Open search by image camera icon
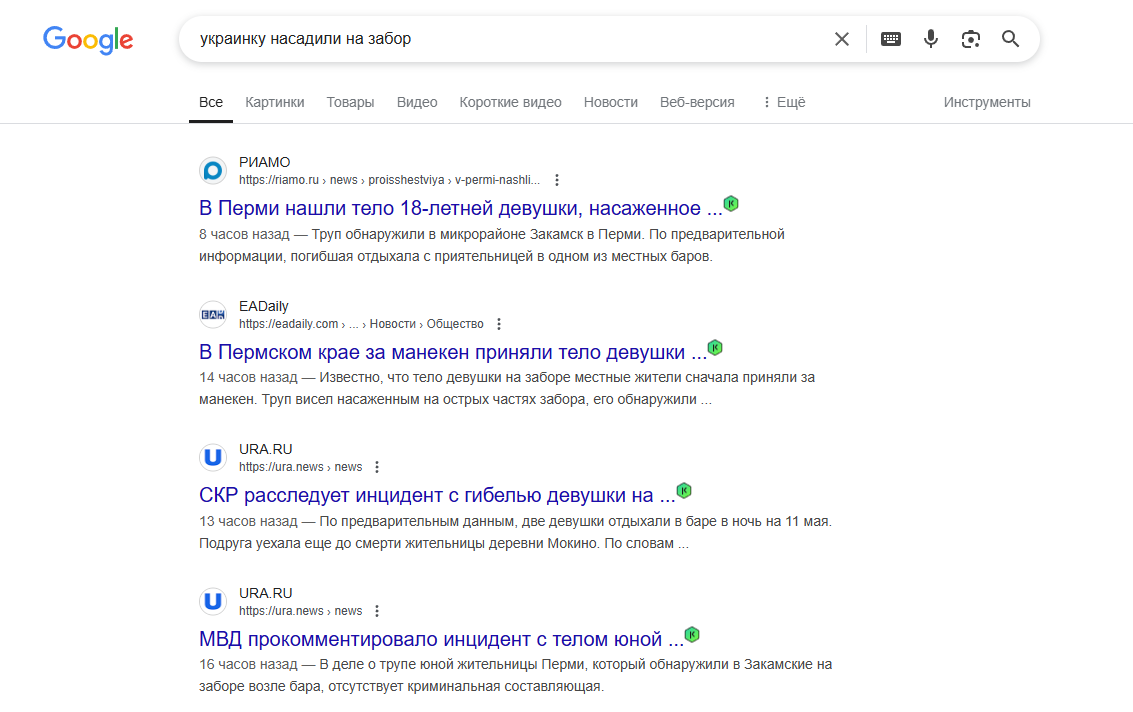Viewport: 1133px width, 712px height. [x=970, y=39]
